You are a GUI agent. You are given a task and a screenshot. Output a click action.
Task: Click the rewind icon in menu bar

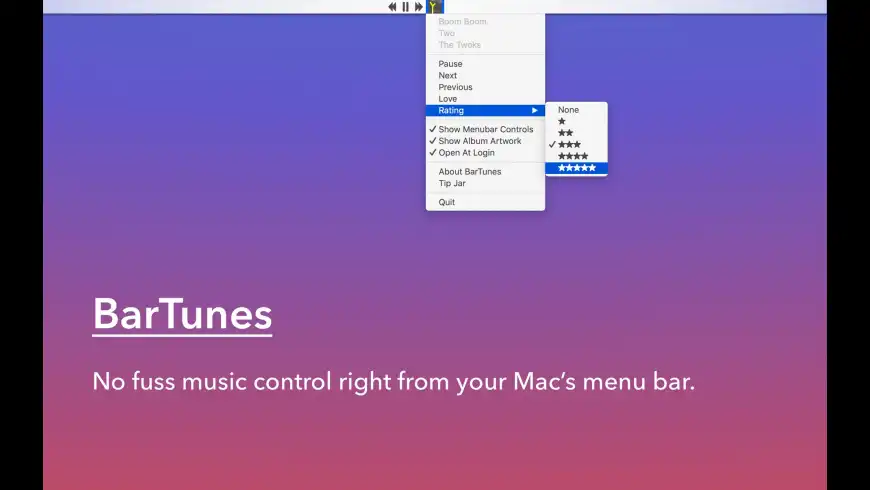tap(392, 7)
